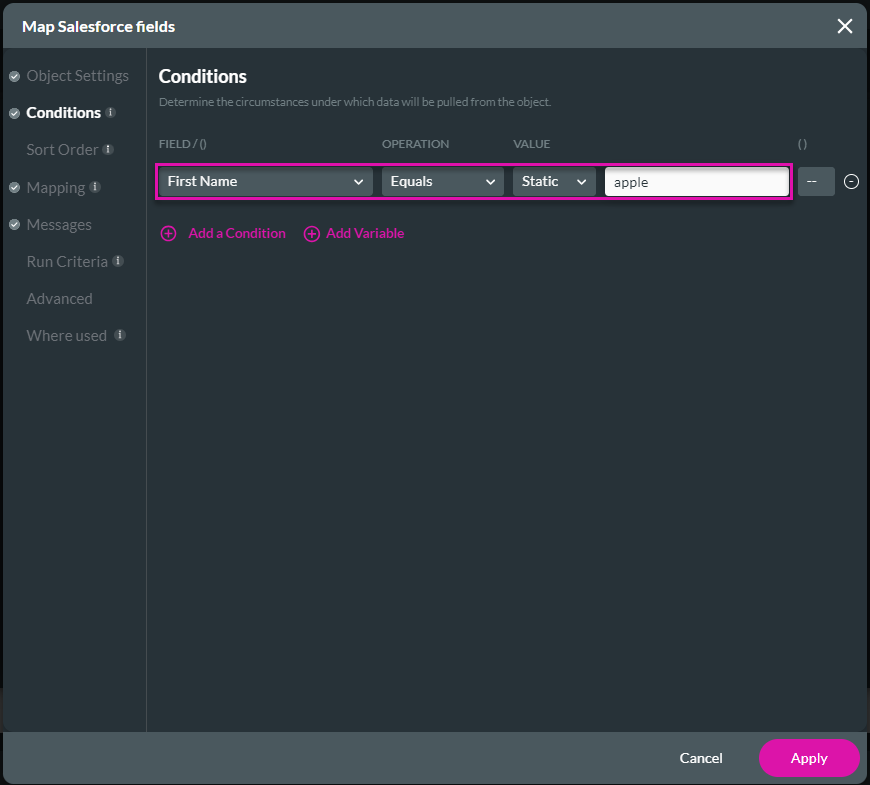
Task: Cancel the Map Salesforce fields dialog
Action: (700, 758)
